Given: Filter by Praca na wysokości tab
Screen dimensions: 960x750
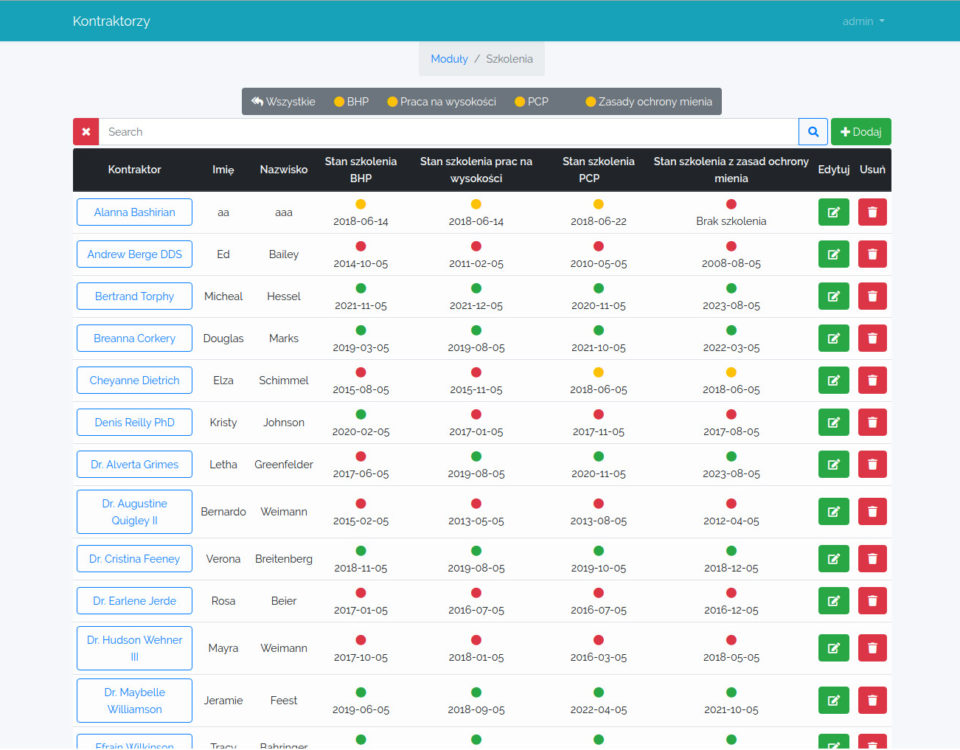Looking at the screenshot, I should coord(441,102).
